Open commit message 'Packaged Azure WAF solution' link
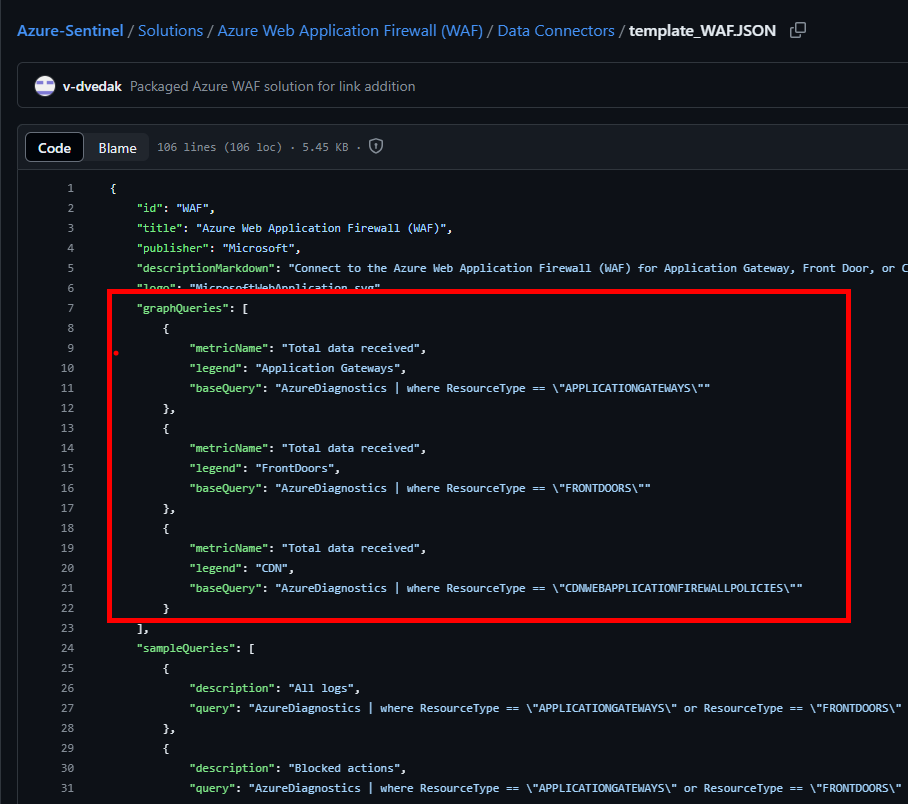908x804 pixels. (272, 86)
